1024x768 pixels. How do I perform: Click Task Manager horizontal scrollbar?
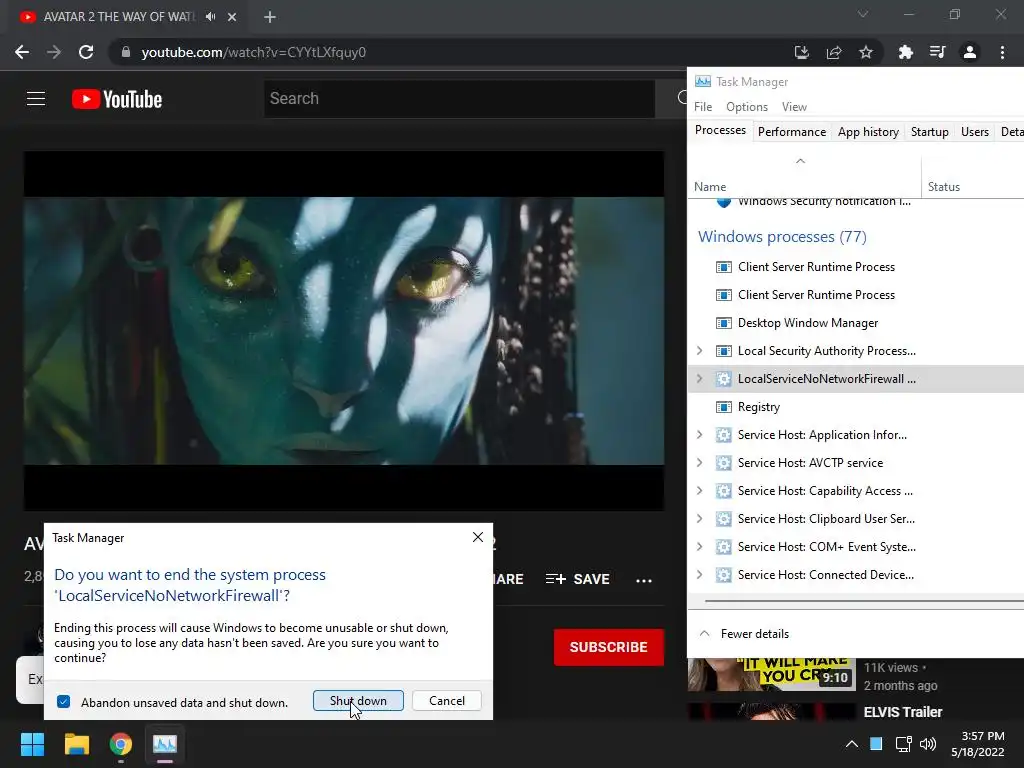864,601
